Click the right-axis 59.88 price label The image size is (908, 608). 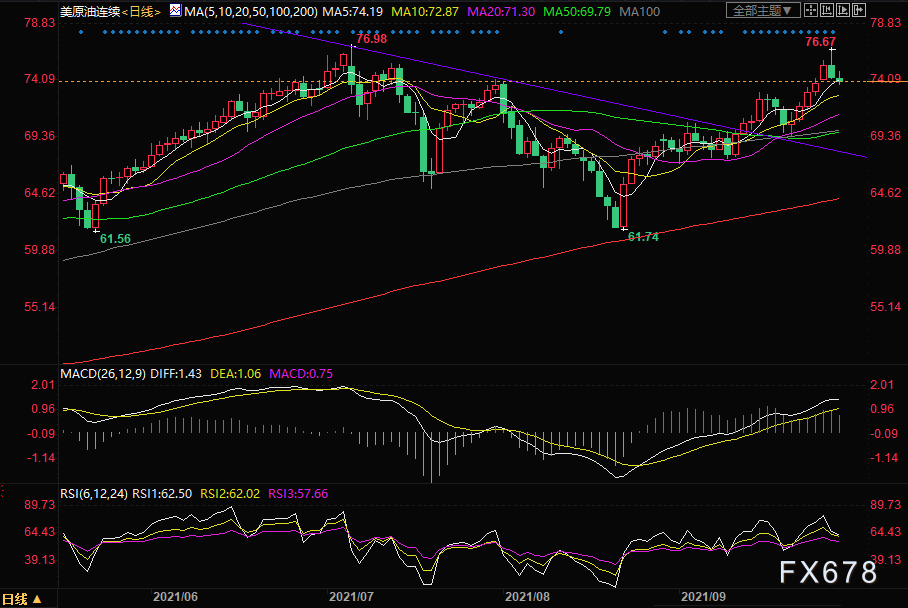pos(886,250)
